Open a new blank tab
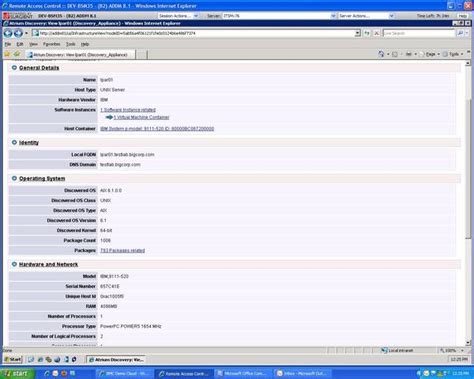Image resolution: width=474 pixels, height=379 pixels. click(142, 55)
